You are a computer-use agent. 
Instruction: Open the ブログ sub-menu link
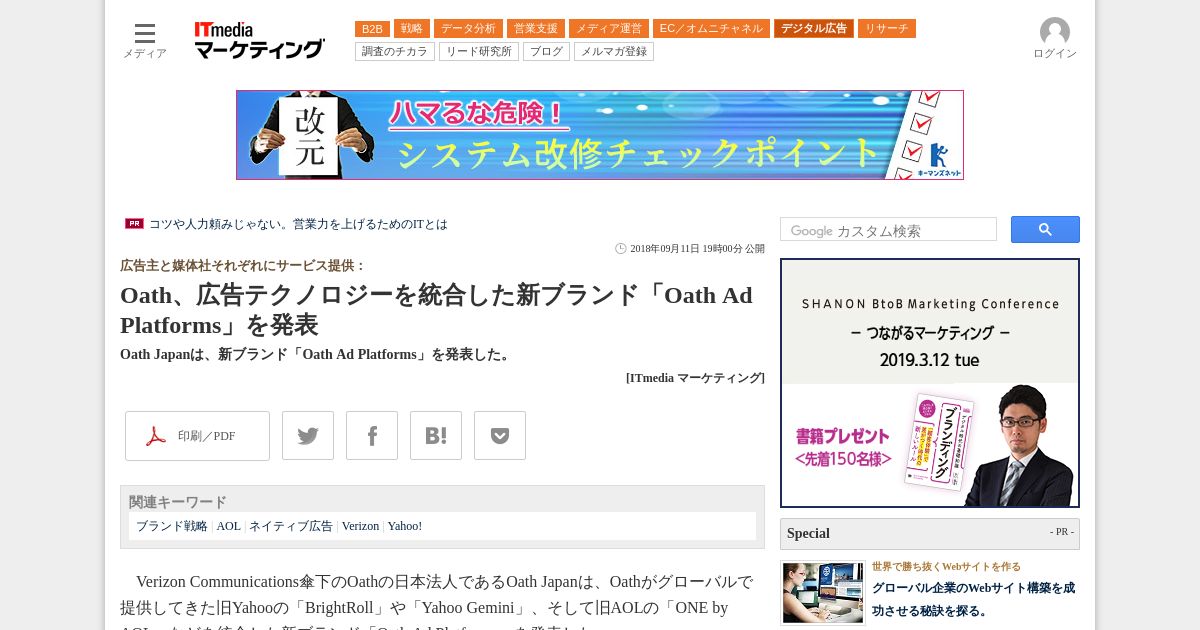[x=546, y=51]
